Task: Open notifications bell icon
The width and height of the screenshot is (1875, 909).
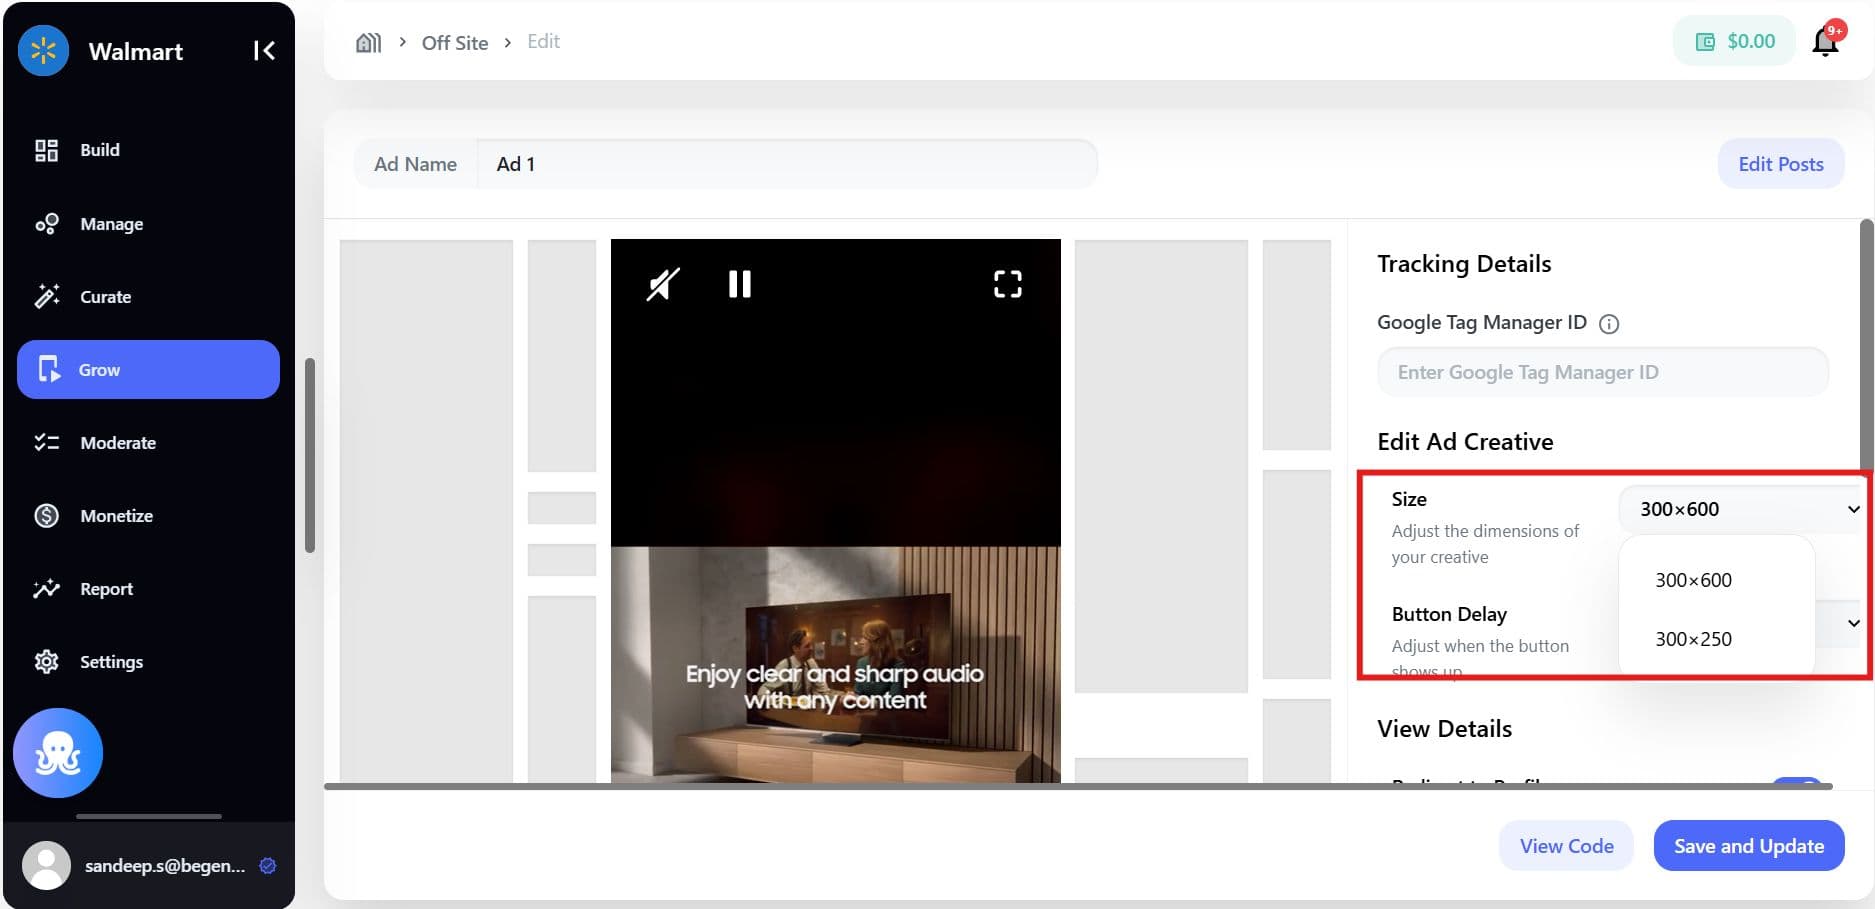Action: click(x=1826, y=41)
